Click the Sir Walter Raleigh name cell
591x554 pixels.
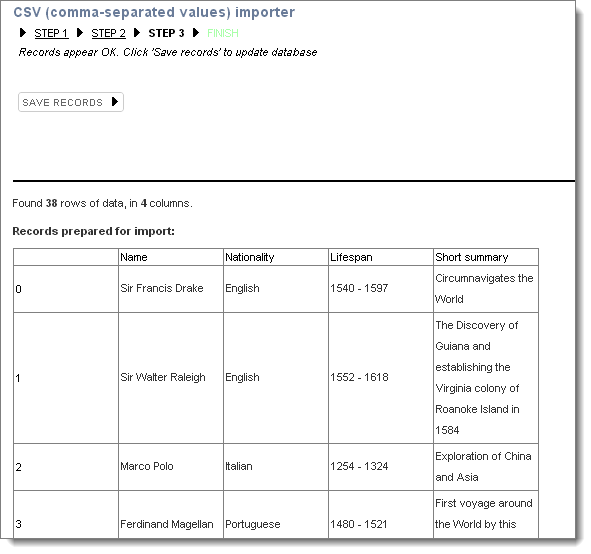pyautogui.click(x=171, y=378)
